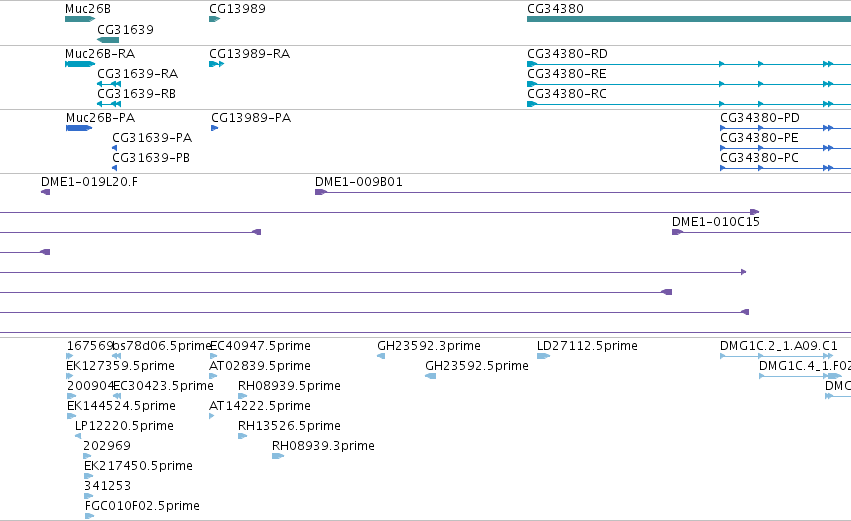Click protein label CG34380-PC
The width and height of the screenshot is (851, 521).
pyautogui.click(x=759, y=157)
